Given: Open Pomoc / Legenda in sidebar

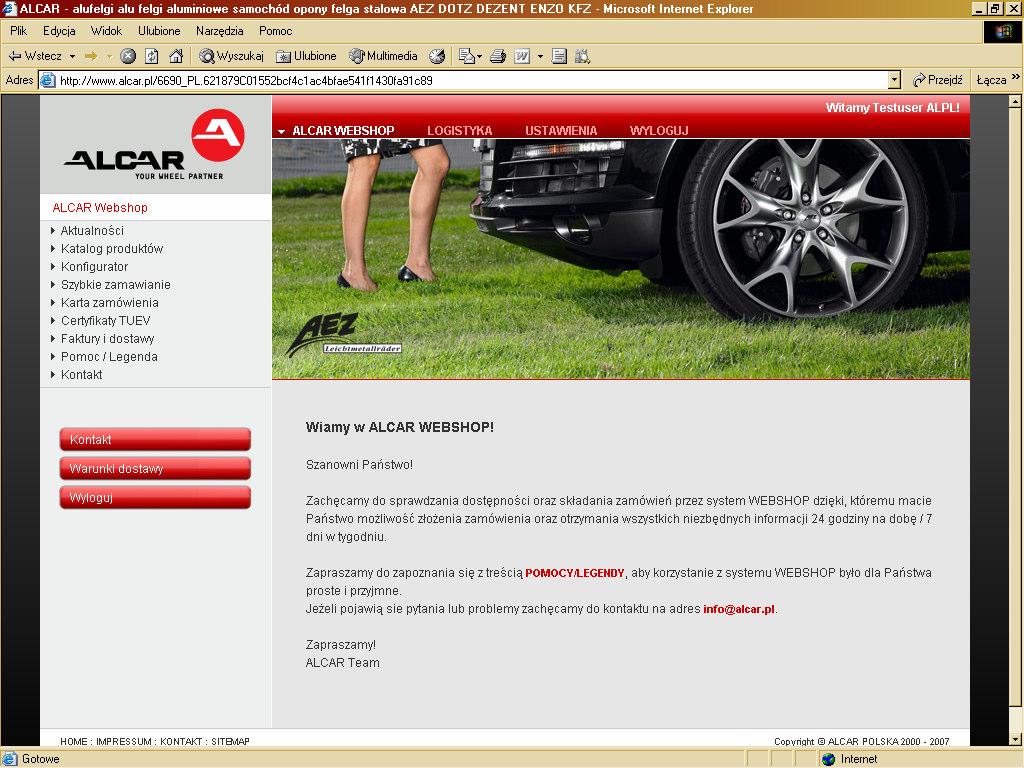Looking at the screenshot, I should click(x=109, y=357).
